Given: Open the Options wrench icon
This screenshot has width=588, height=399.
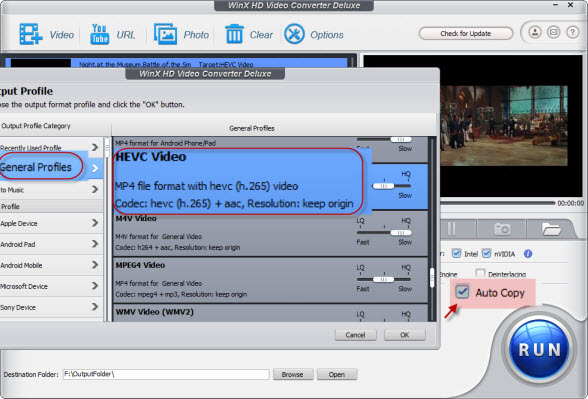Looking at the screenshot, I should [x=294, y=34].
